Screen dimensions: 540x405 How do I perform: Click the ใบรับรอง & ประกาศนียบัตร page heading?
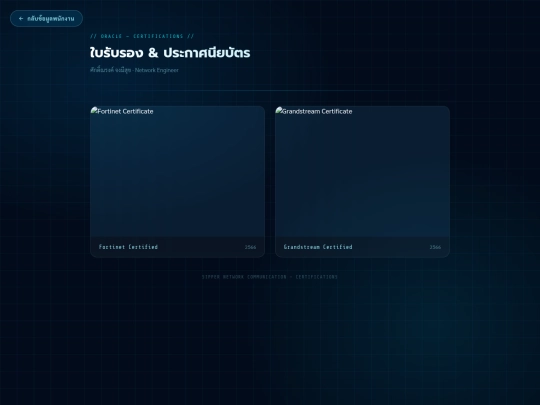tap(170, 53)
